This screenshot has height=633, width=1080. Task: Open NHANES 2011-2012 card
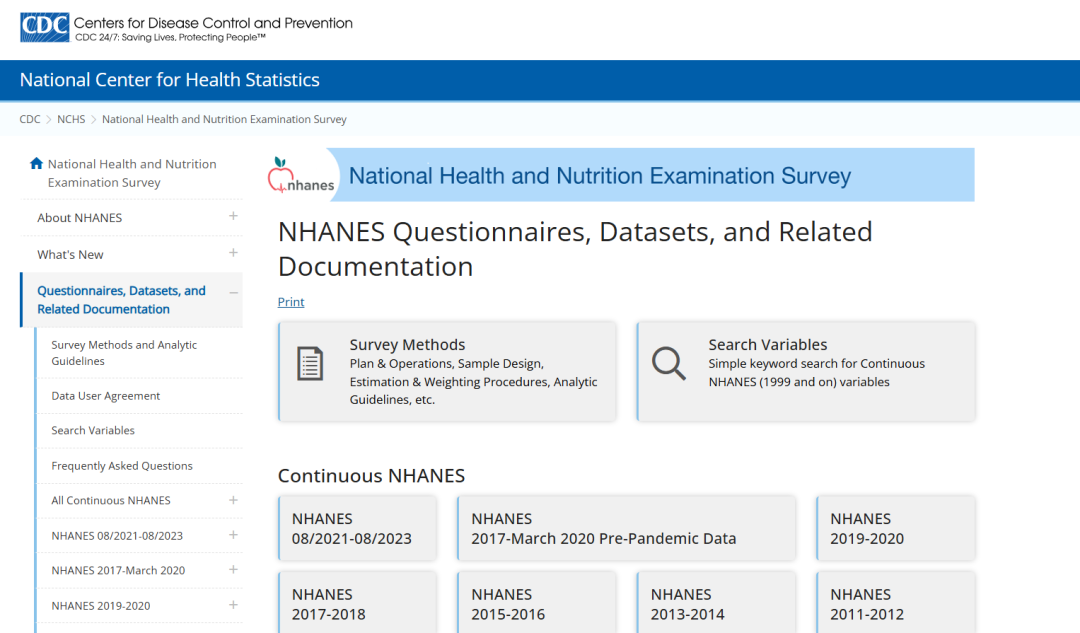click(895, 603)
